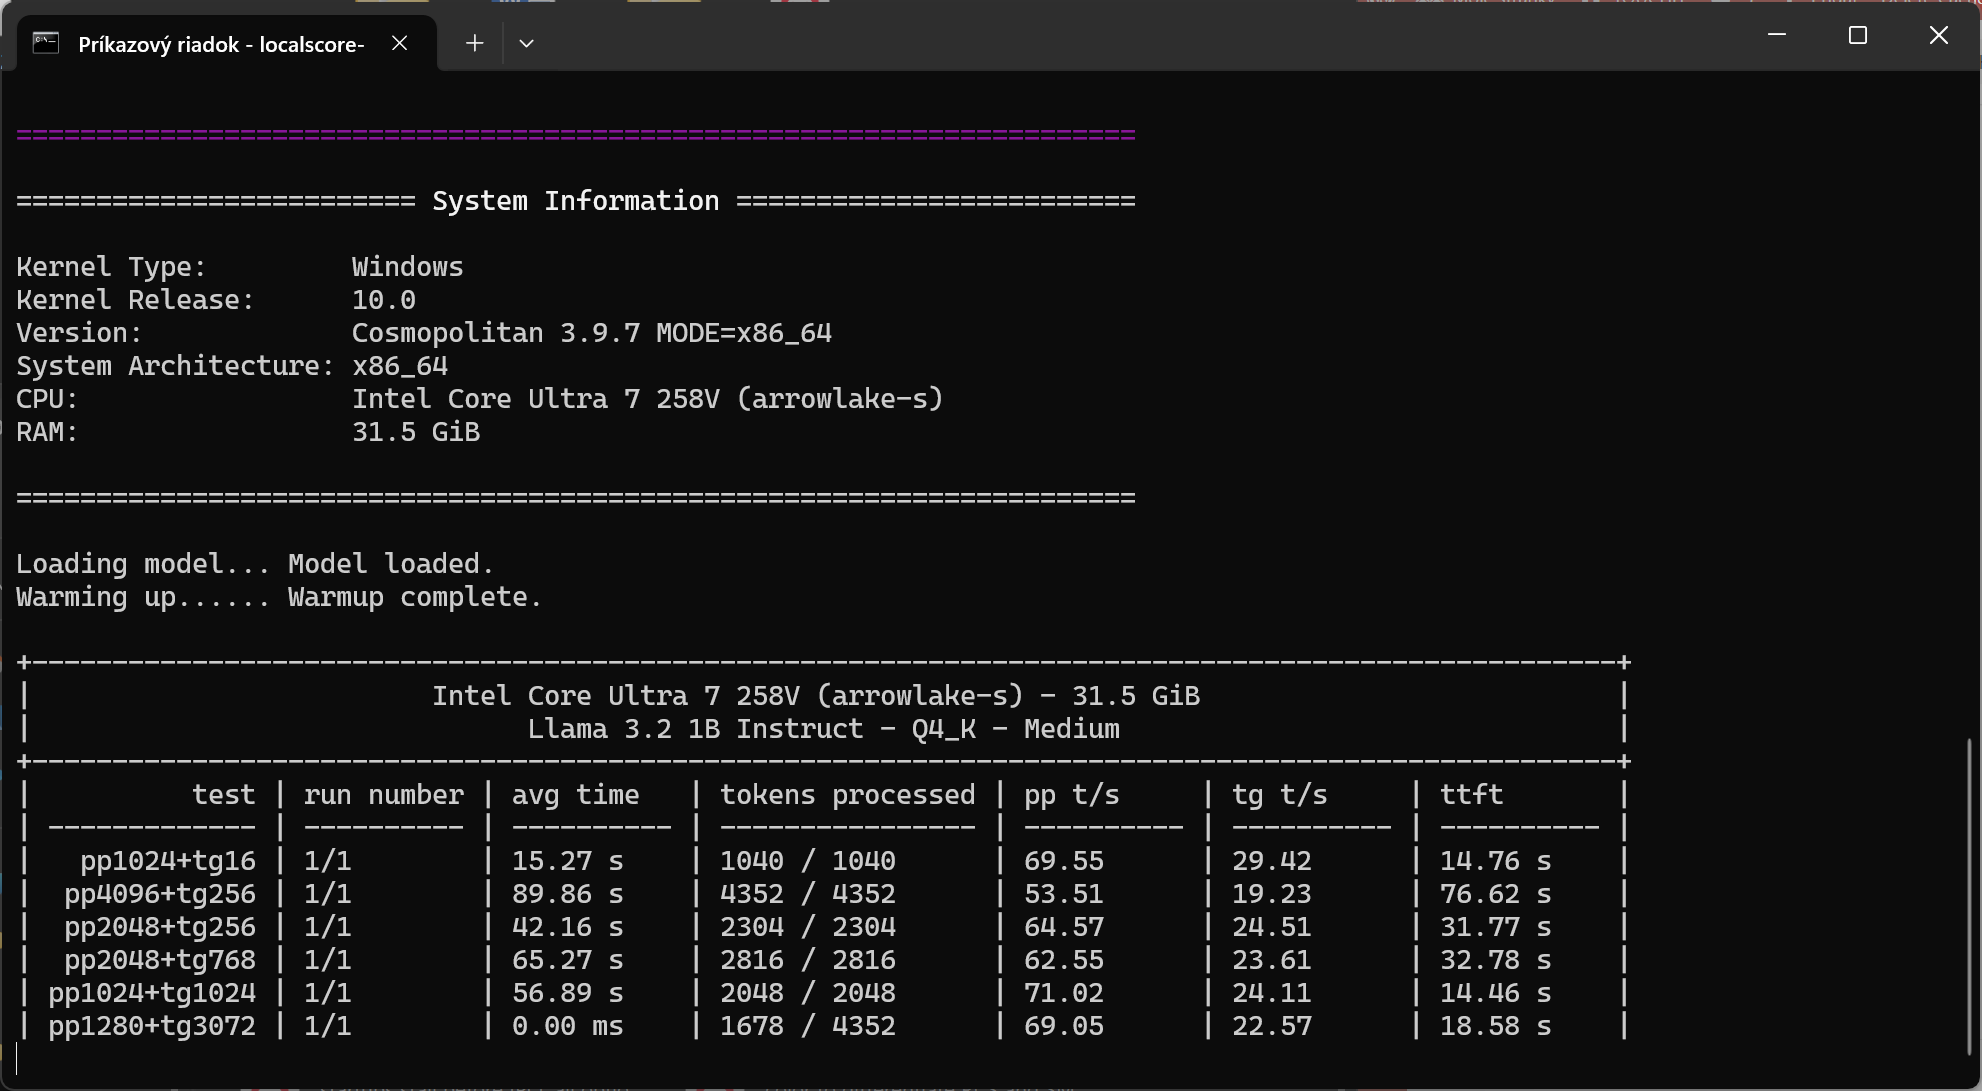1982x1091 pixels.
Task: Click the Warmup complete message
Action: [415, 597]
